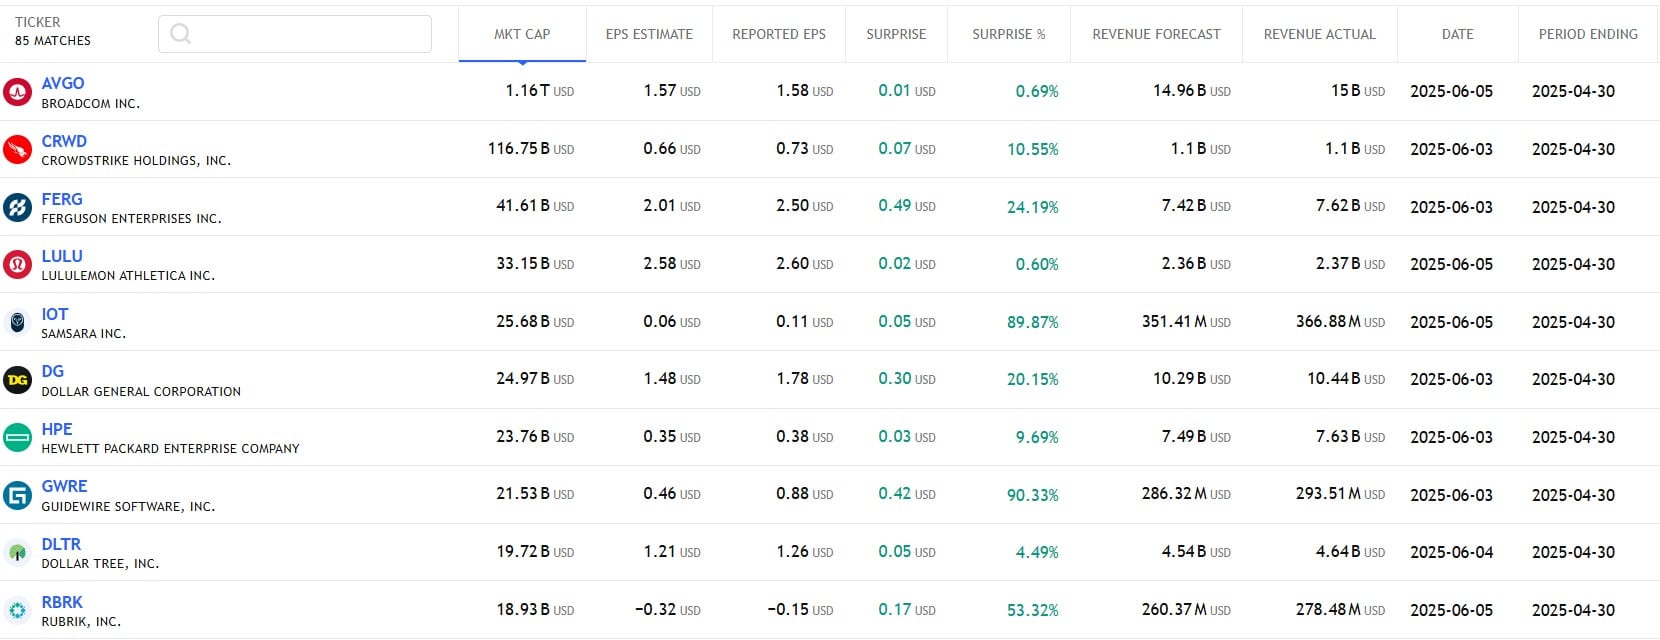Click Broadcom's 14.96 B revenue forecast

[x=1192, y=91]
